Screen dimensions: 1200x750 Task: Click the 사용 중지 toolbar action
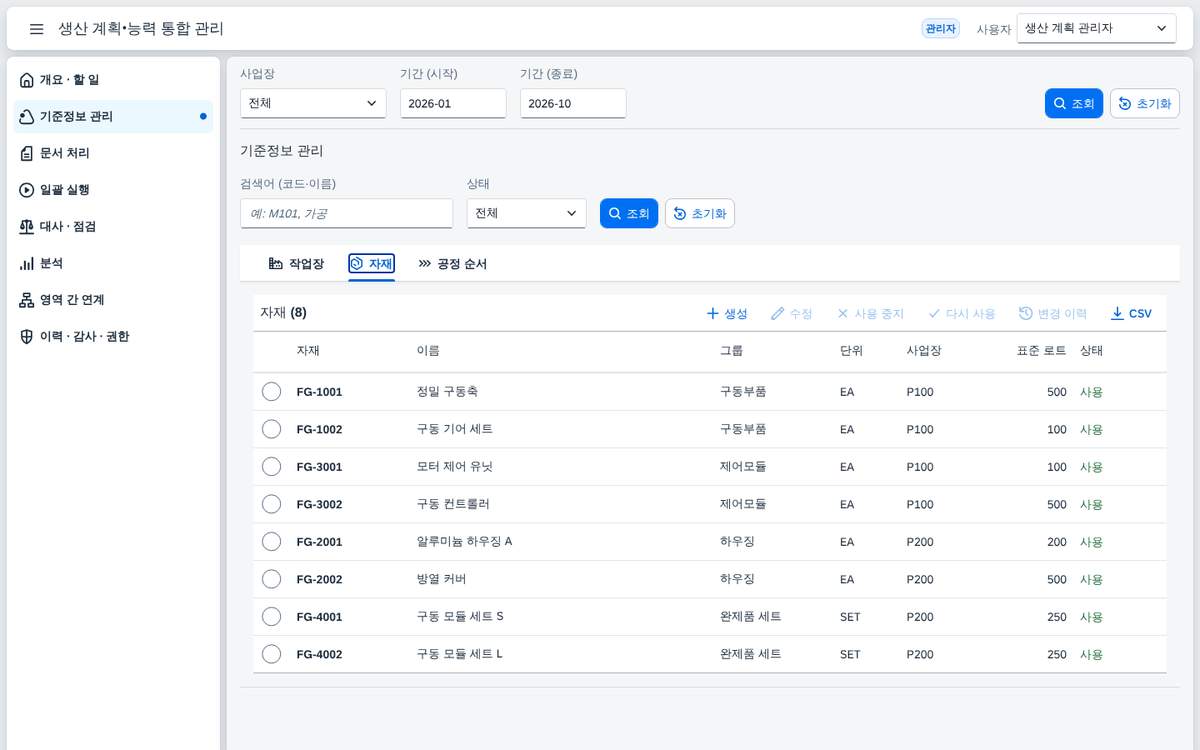(x=870, y=313)
